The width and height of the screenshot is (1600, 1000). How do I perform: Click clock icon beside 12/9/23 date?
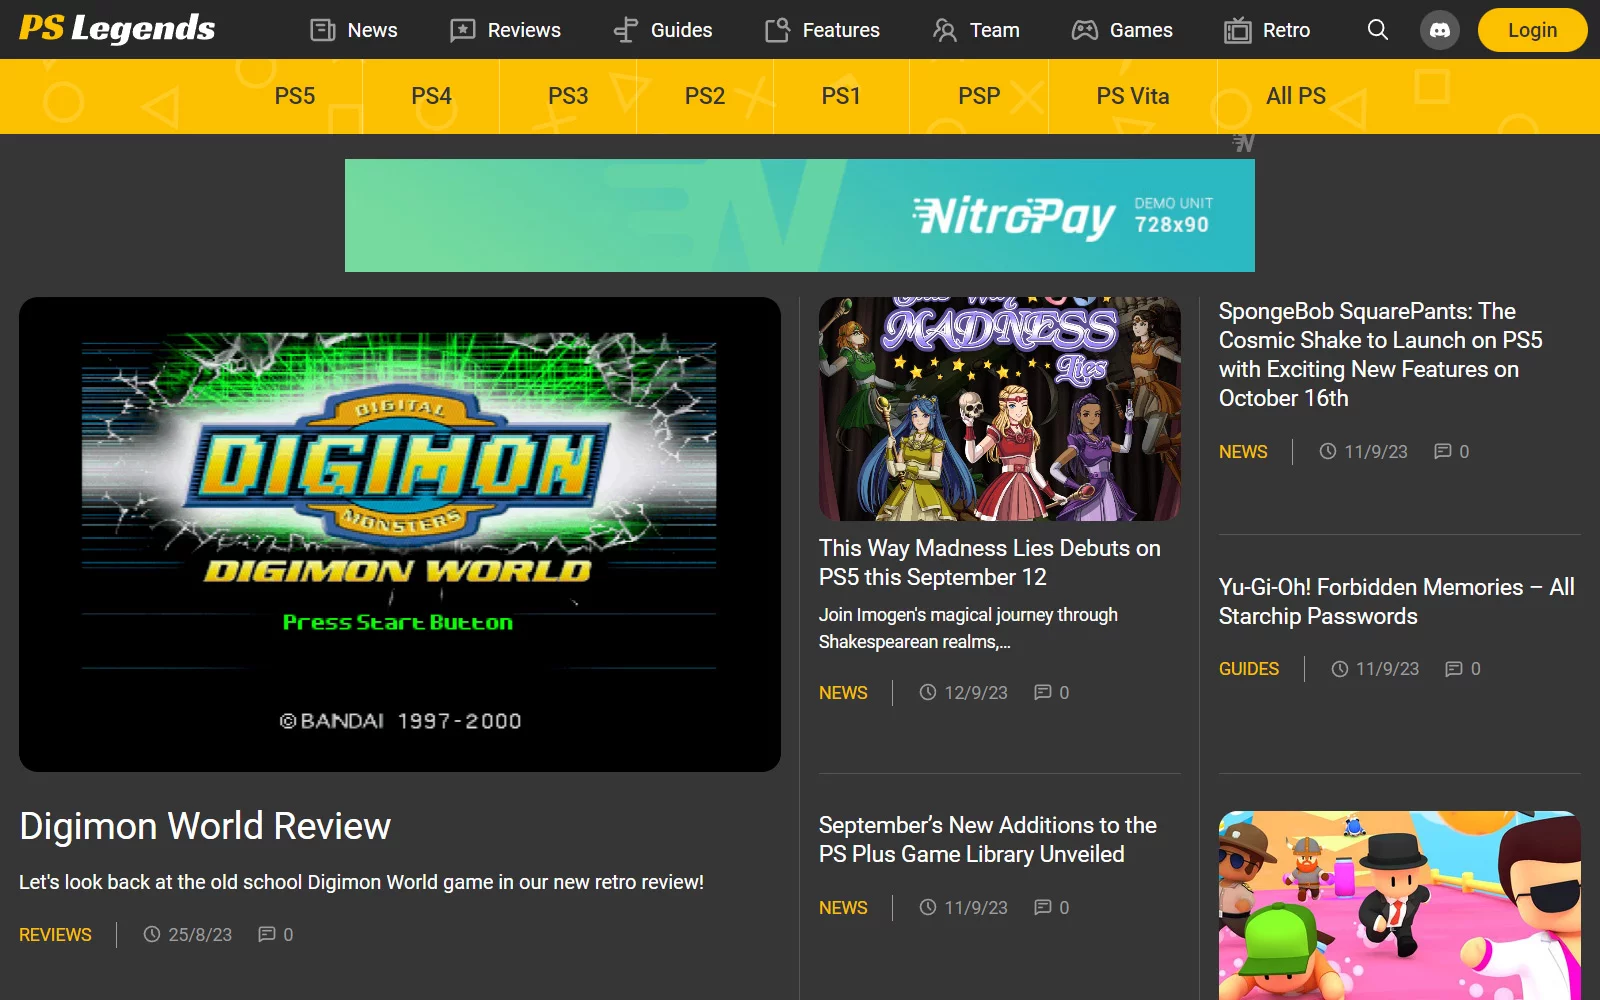pyautogui.click(x=928, y=692)
